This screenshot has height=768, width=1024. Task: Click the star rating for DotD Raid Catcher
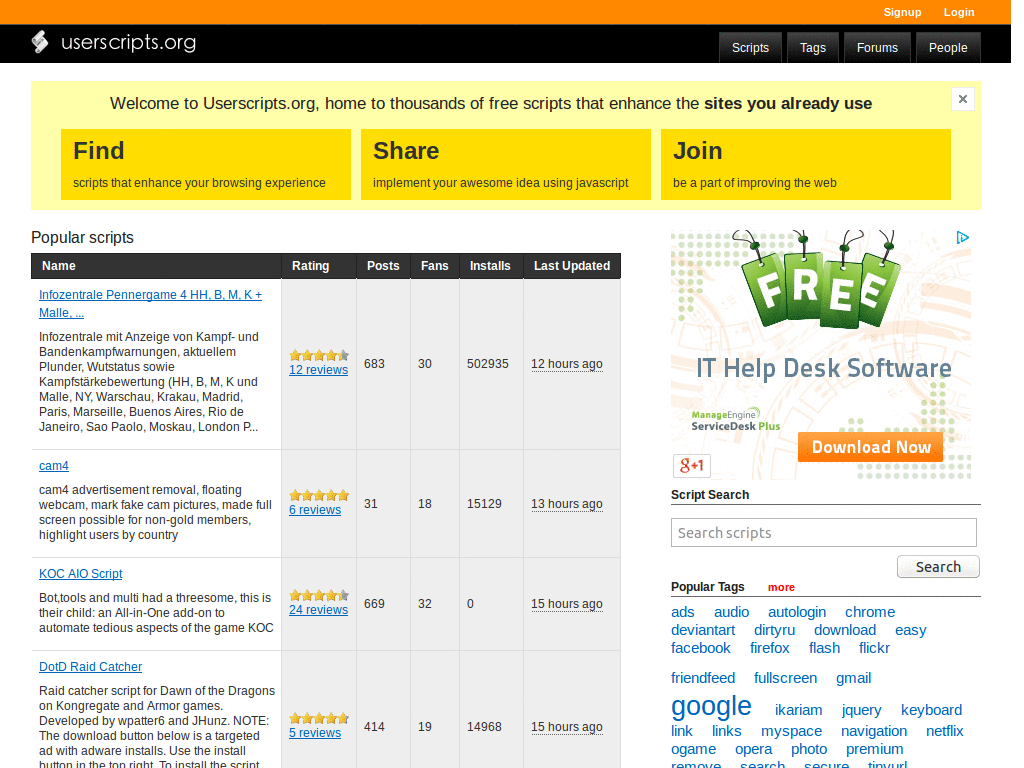tap(318, 716)
